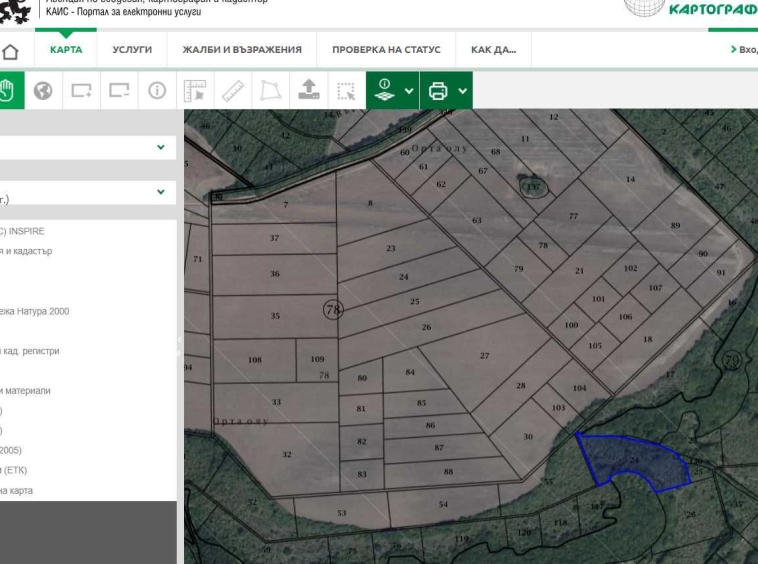Screen dimensions: 758x564
Task: Activate the zoom out rectangle tool
Action: click(119, 90)
